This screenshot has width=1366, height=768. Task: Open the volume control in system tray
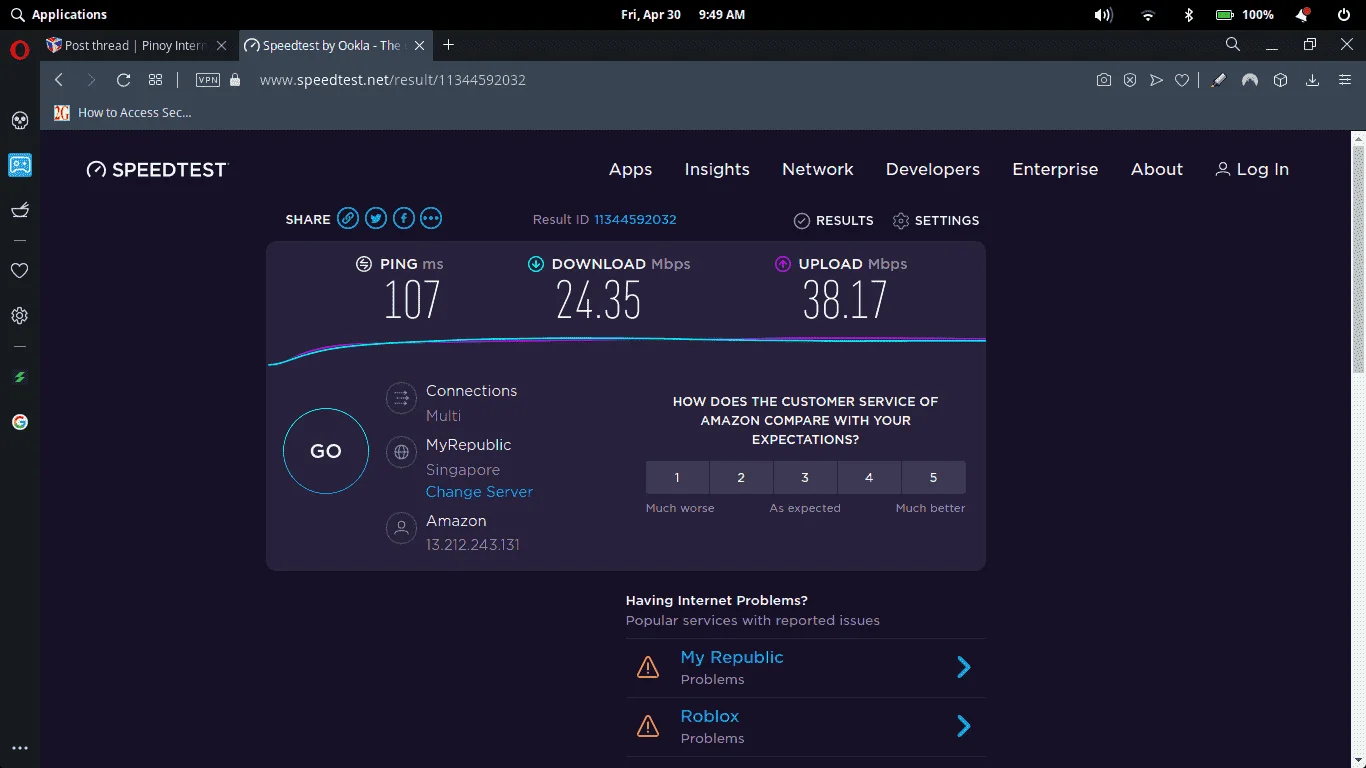1103,15
